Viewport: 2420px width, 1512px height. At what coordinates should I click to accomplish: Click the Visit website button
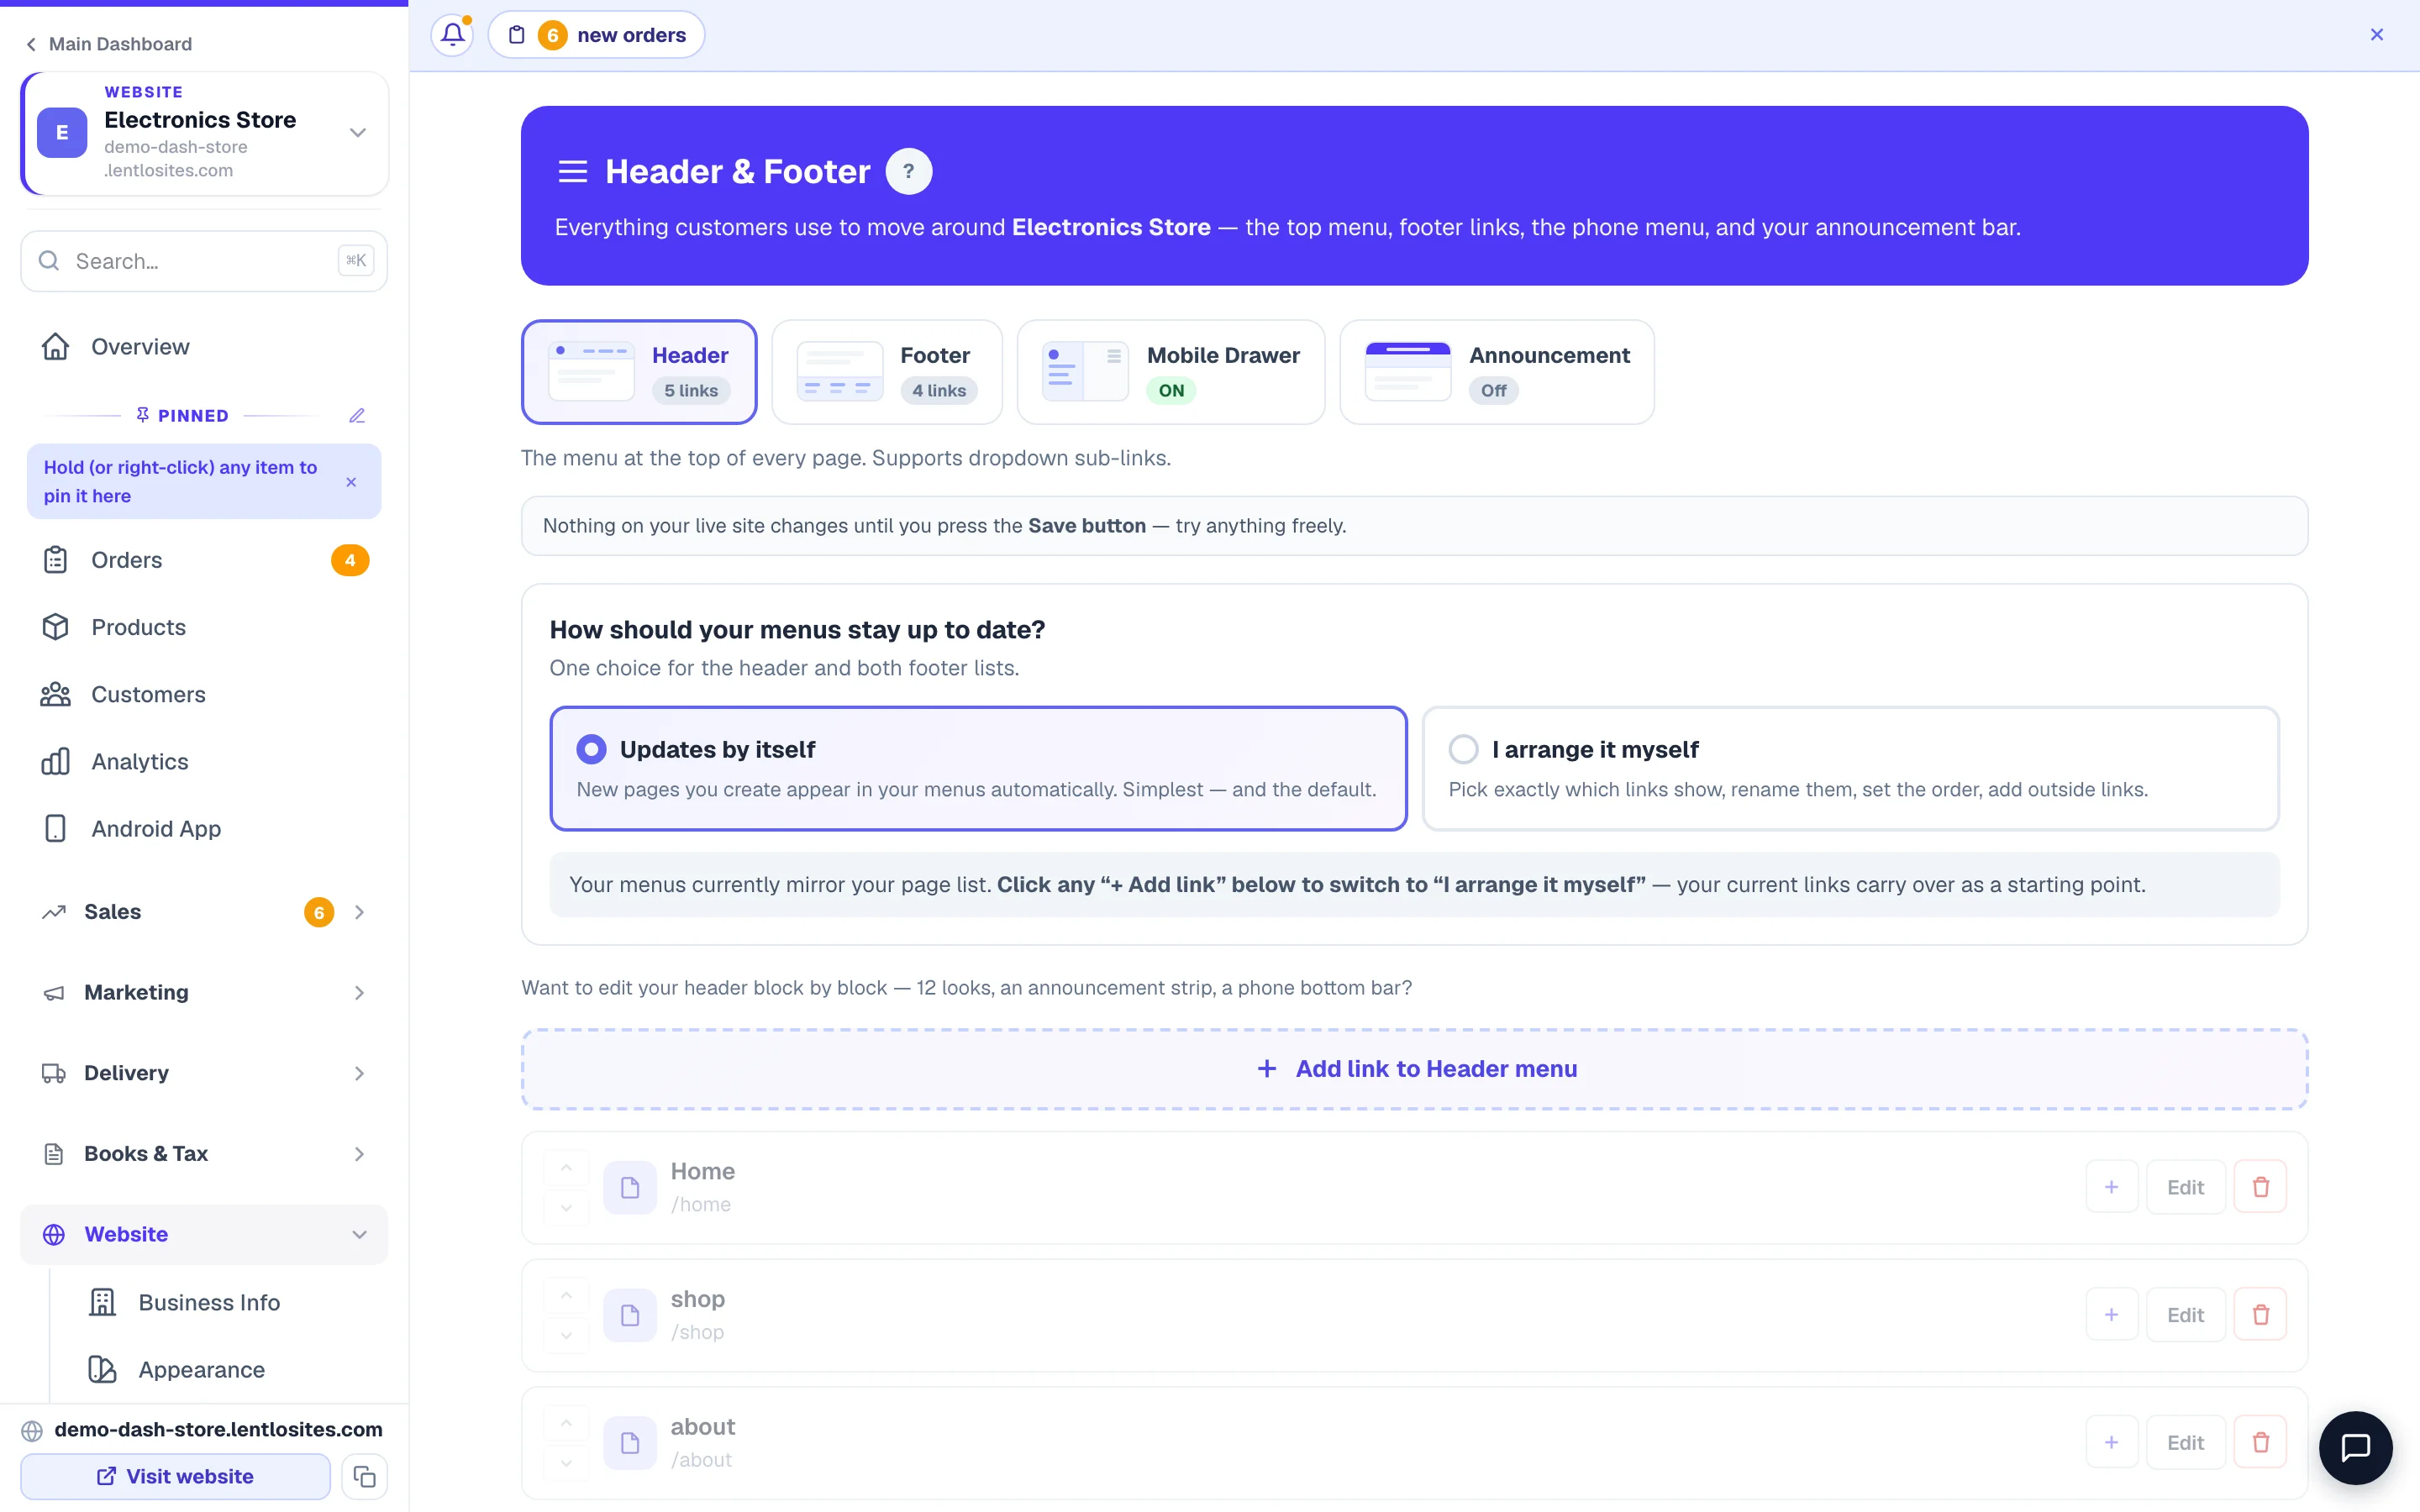pos(176,1476)
